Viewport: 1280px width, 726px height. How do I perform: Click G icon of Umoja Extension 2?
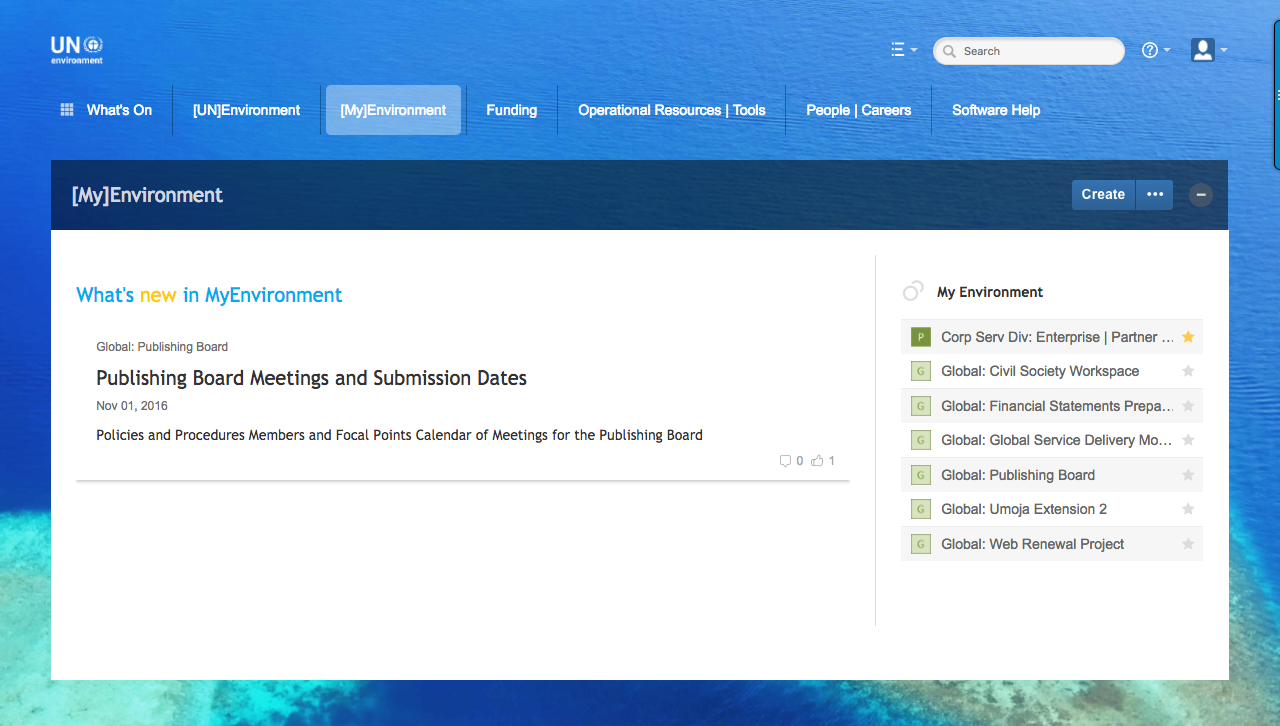click(921, 509)
